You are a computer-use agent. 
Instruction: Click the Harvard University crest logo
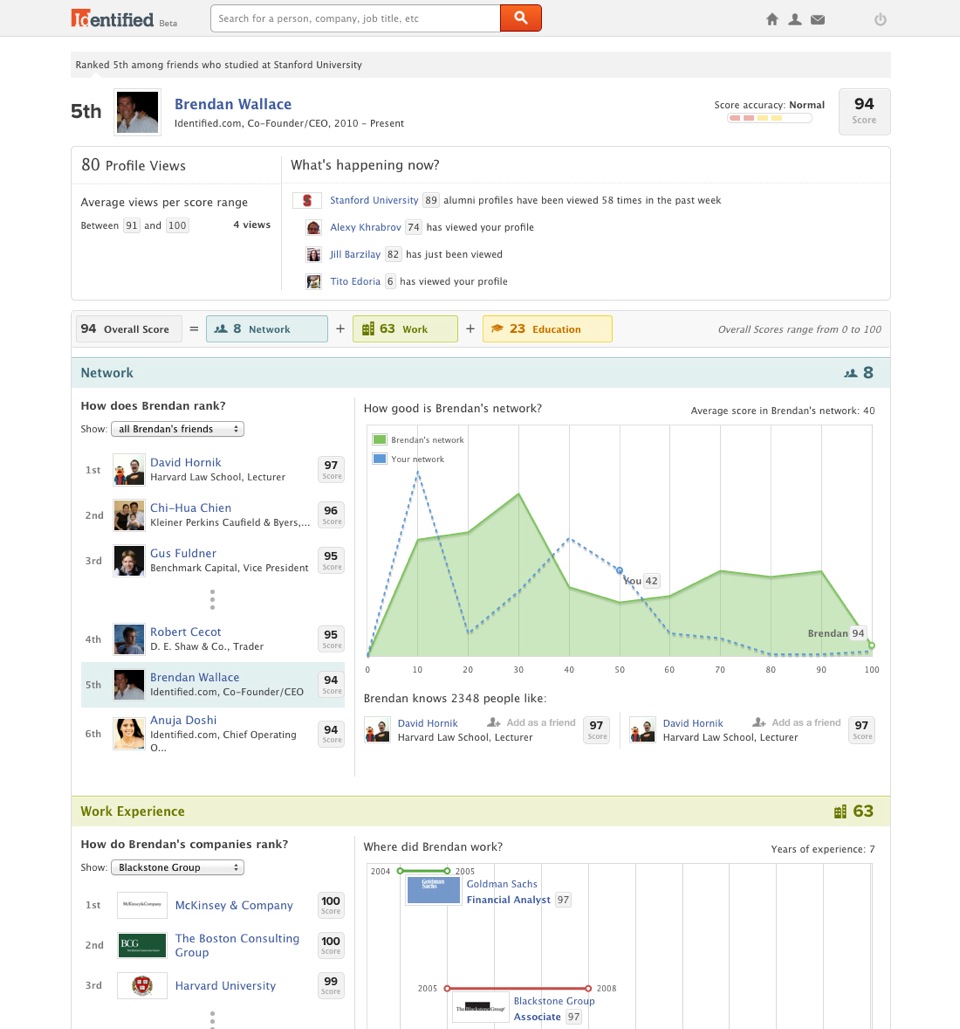pyautogui.click(x=142, y=985)
